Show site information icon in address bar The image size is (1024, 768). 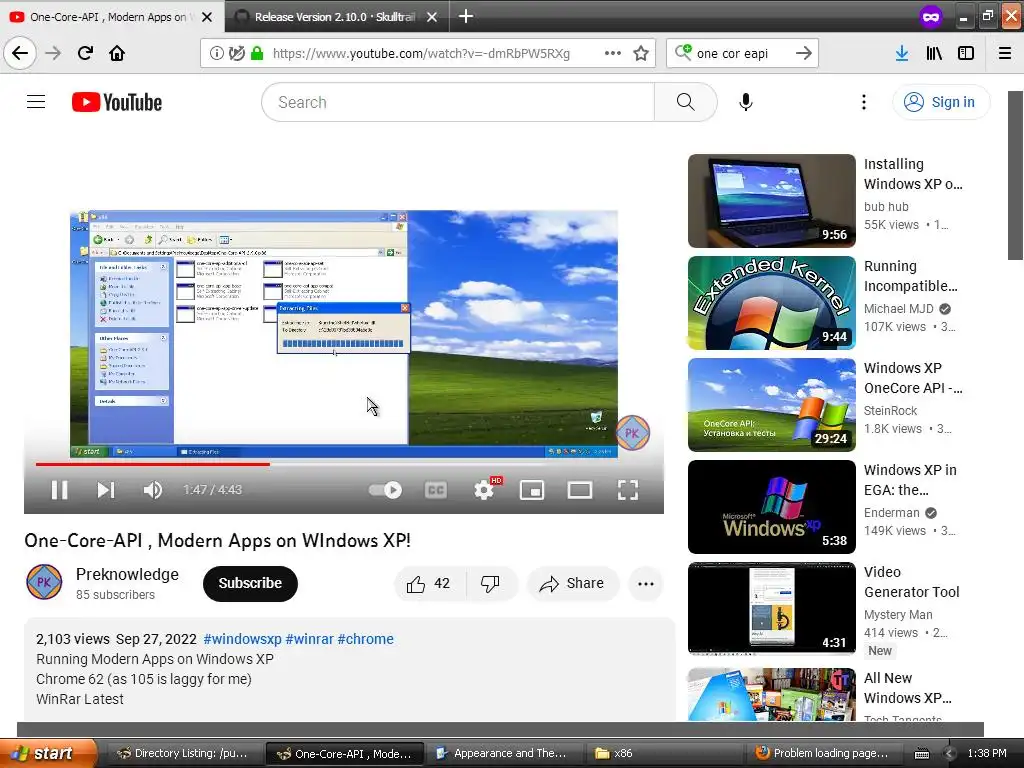216,53
